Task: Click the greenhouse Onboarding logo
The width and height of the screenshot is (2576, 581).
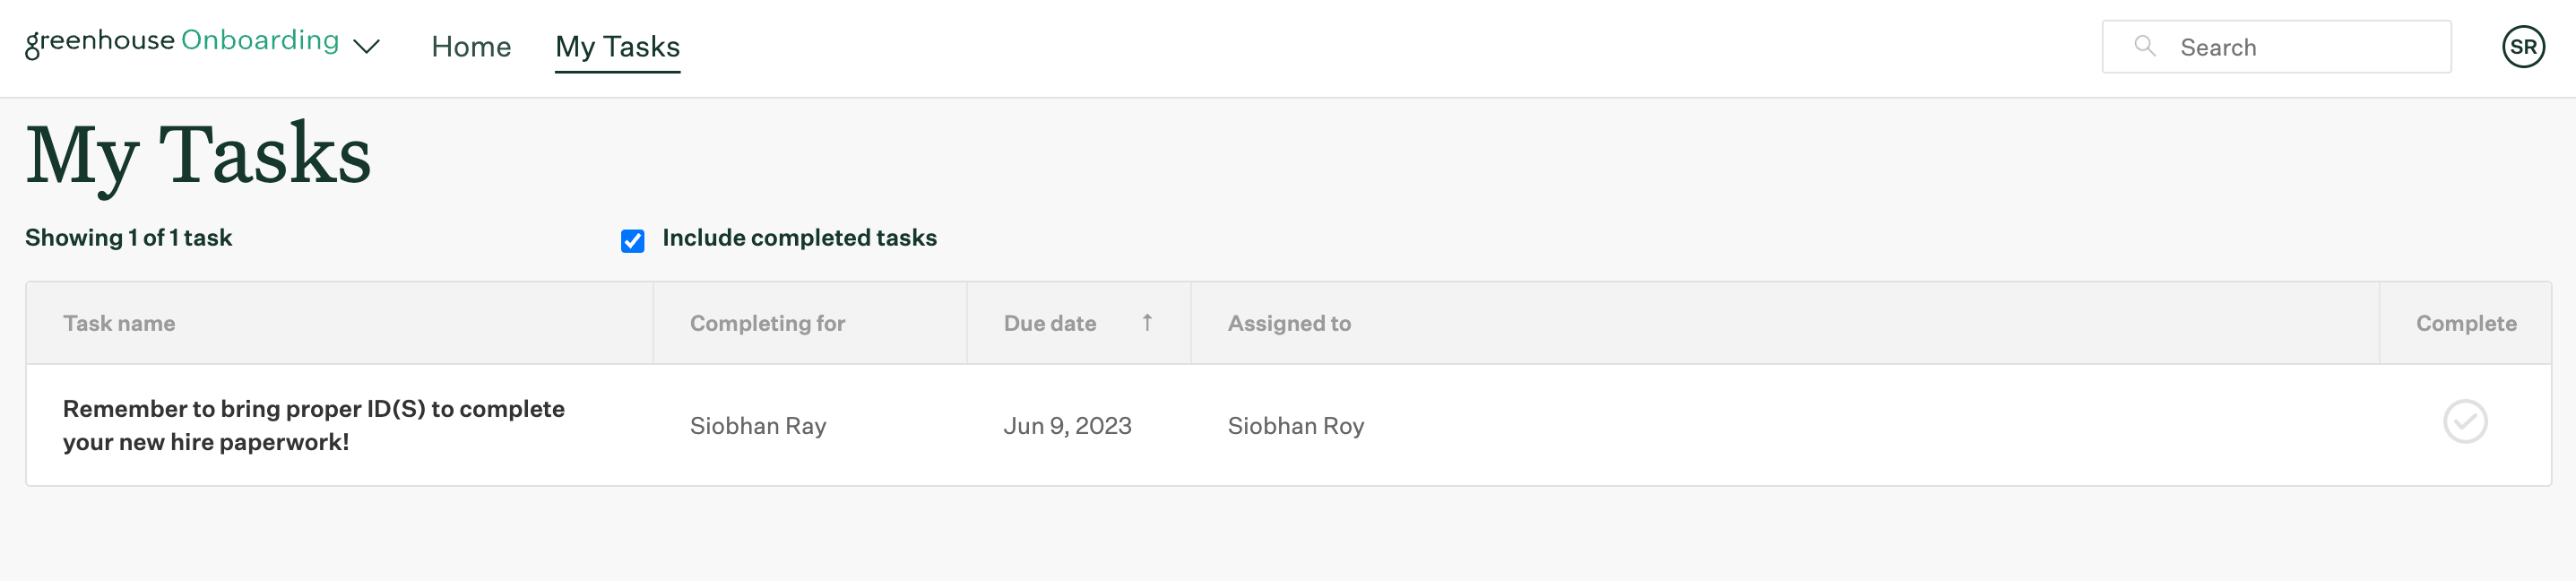Action: tap(182, 42)
